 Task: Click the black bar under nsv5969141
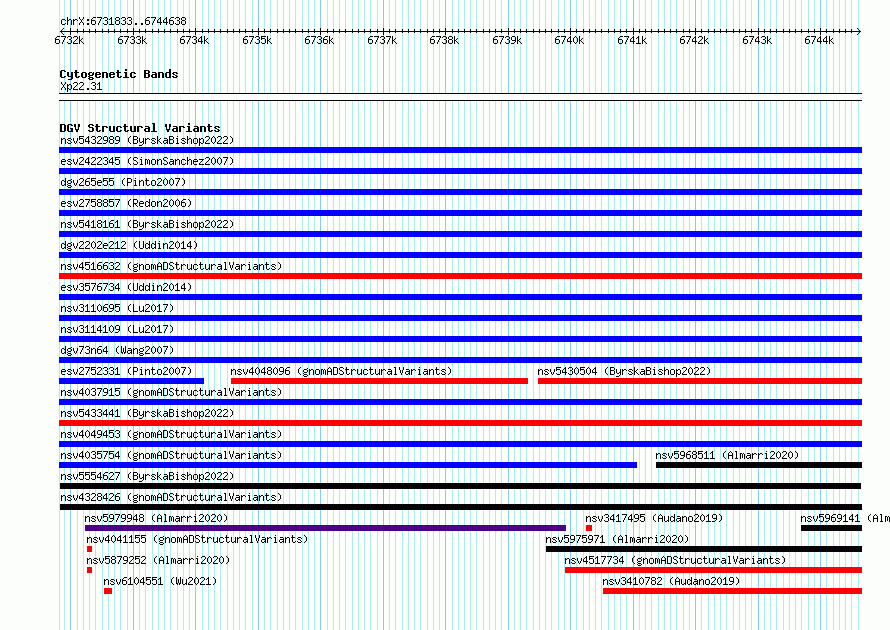(832, 528)
